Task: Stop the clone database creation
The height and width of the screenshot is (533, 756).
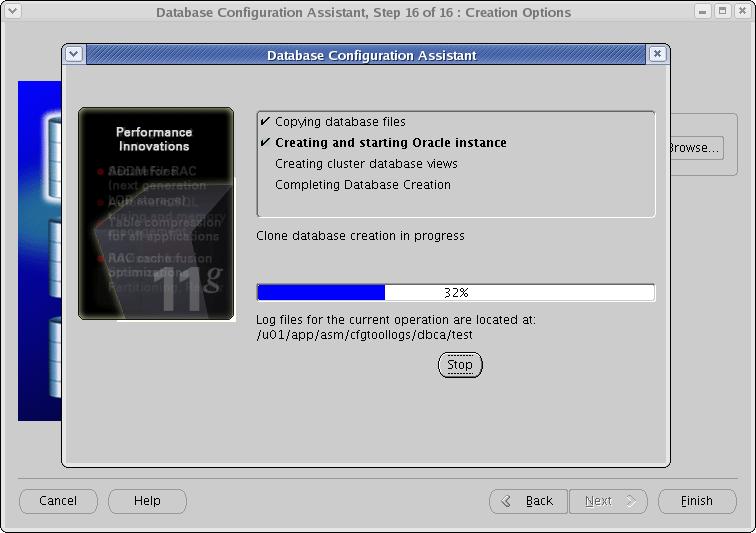Action: click(460, 365)
